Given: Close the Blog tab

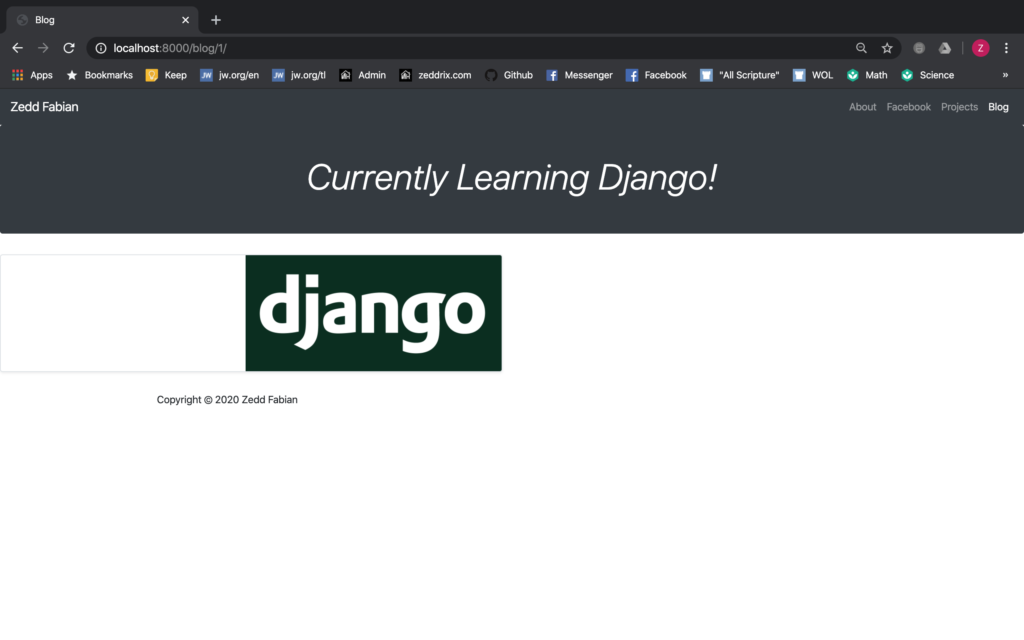Looking at the screenshot, I should [185, 20].
